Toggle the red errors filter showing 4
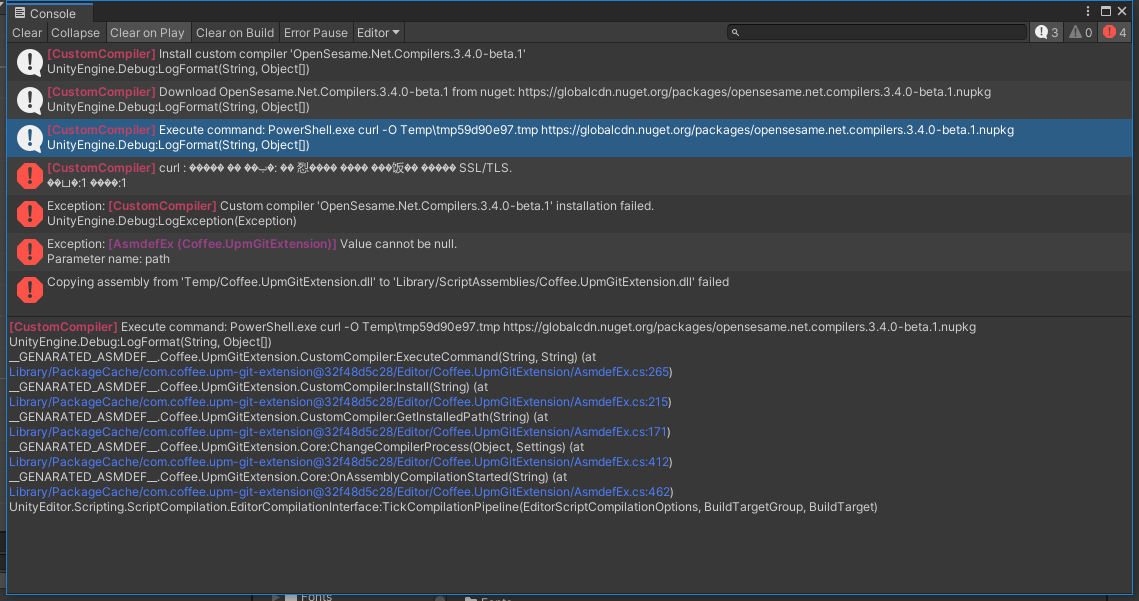The height and width of the screenshot is (601, 1139). point(1113,31)
